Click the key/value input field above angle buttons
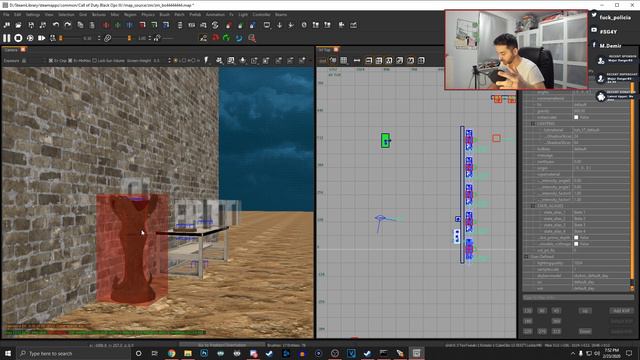The height and width of the screenshot is (360, 640). tap(578, 297)
